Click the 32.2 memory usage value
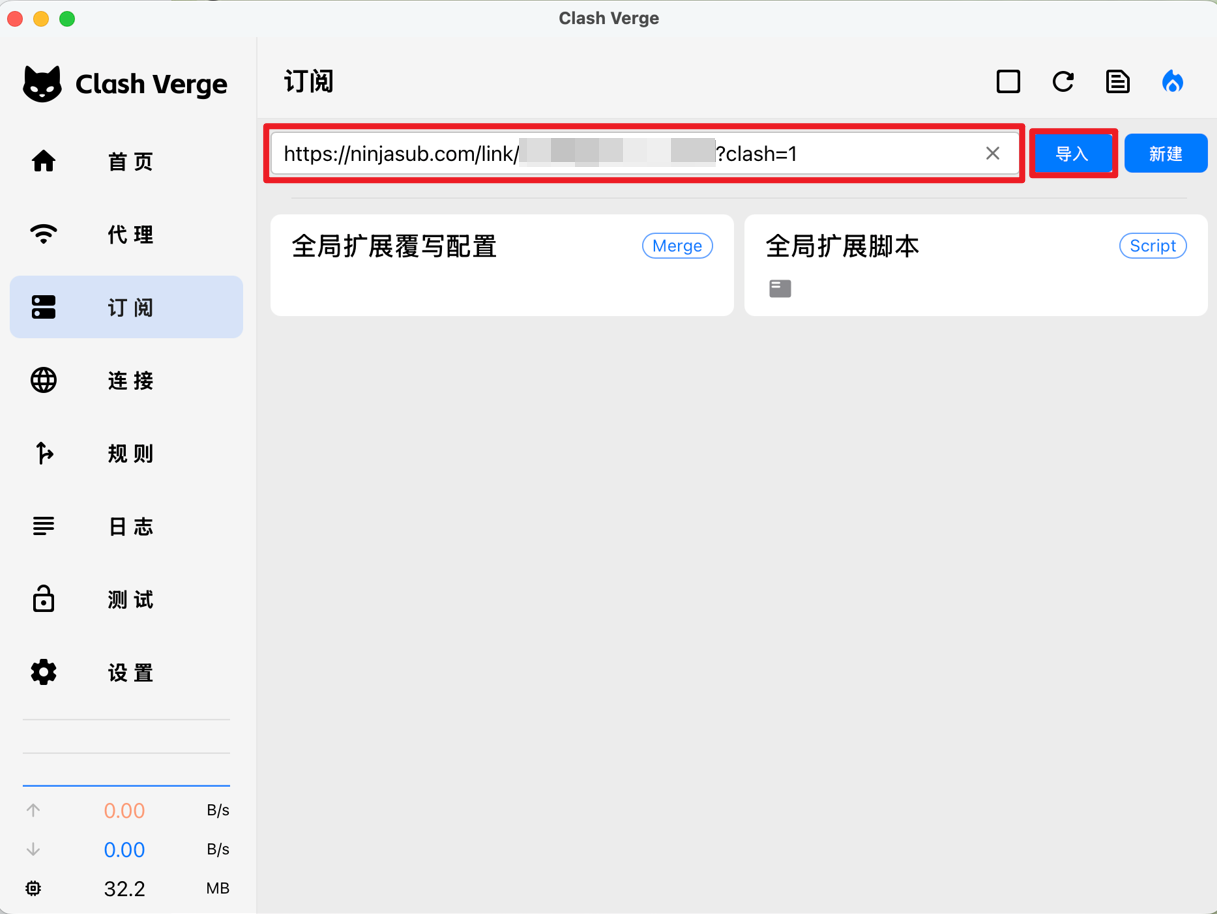Image resolution: width=1217 pixels, height=914 pixels. (124, 889)
